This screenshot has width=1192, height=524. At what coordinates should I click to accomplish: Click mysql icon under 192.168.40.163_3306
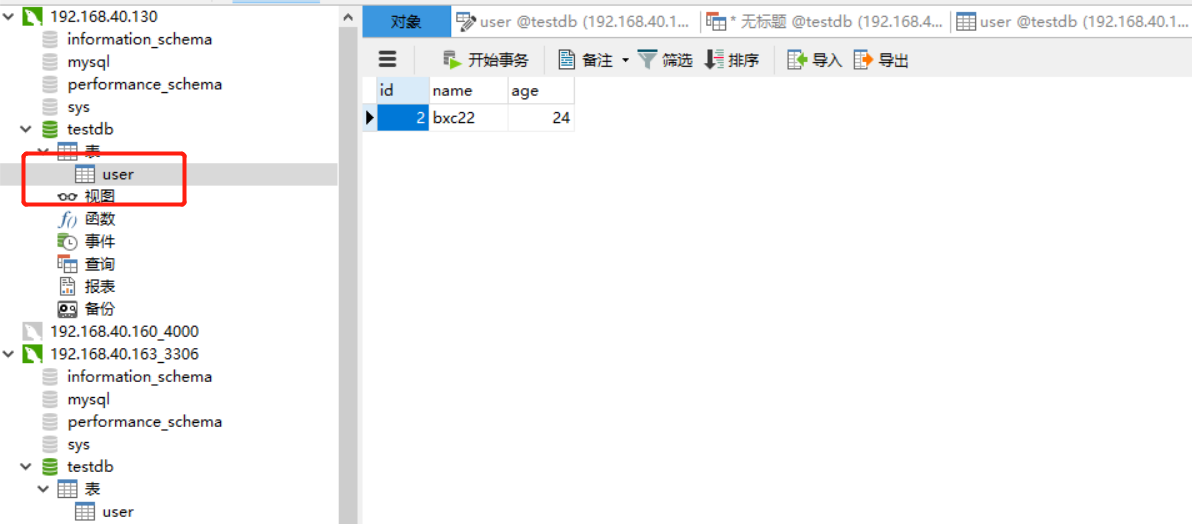point(50,399)
